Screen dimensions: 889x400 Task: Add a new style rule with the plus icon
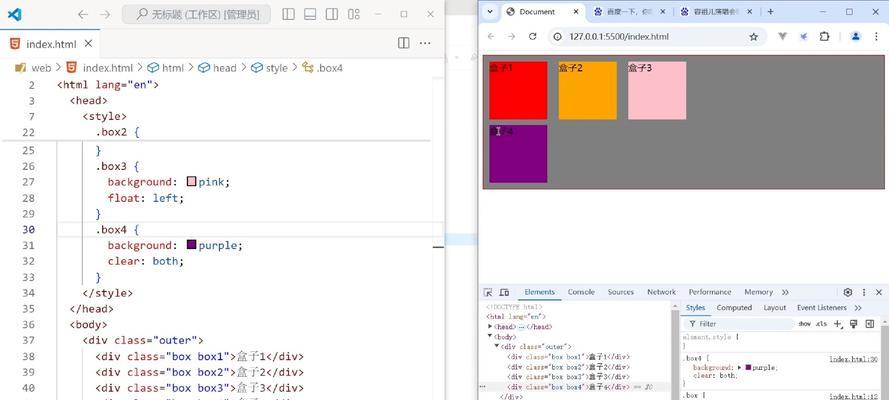838,324
